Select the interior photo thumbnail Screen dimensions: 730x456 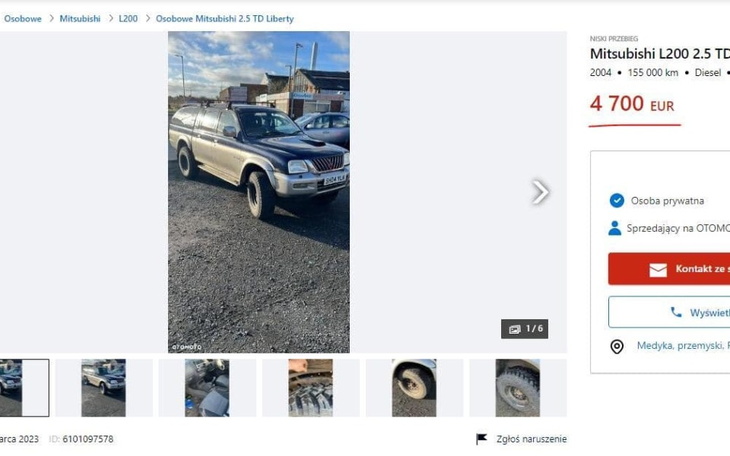pos(207,388)
